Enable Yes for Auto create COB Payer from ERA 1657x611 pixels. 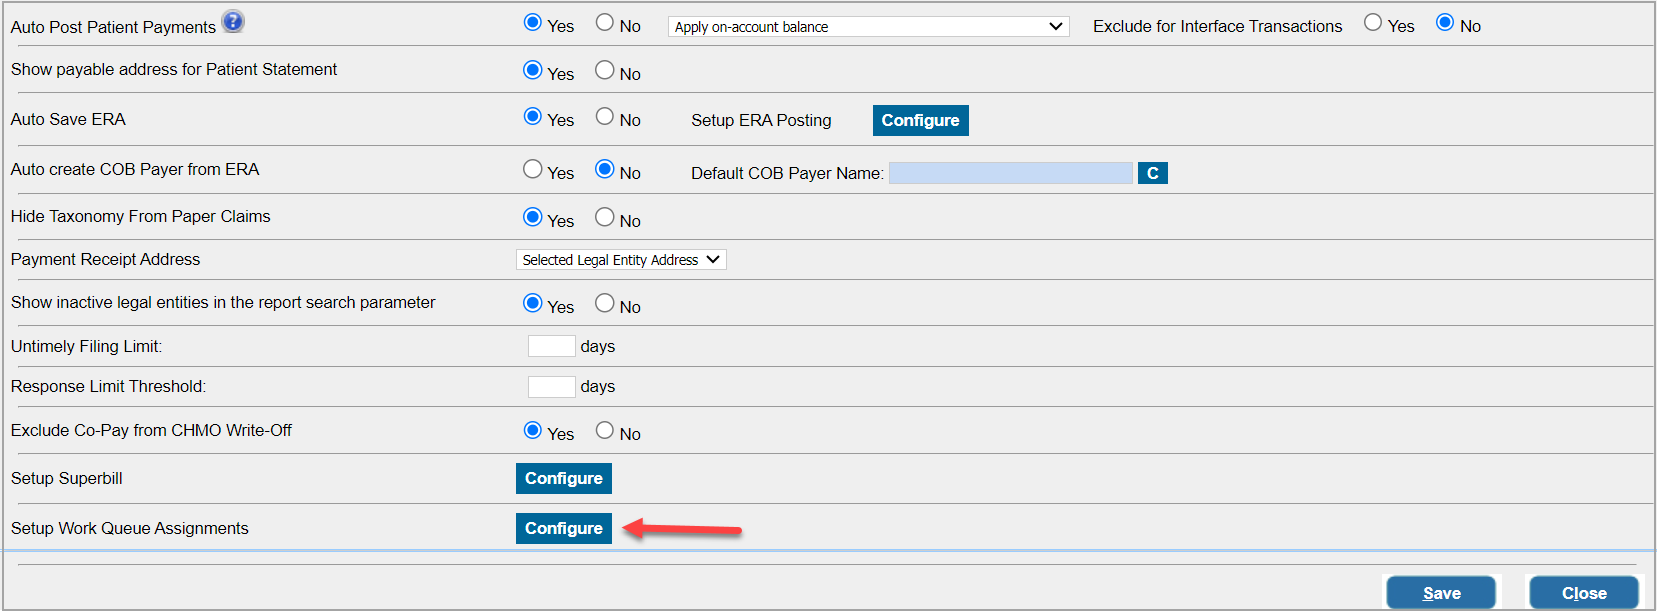click(x=533, y=169)
